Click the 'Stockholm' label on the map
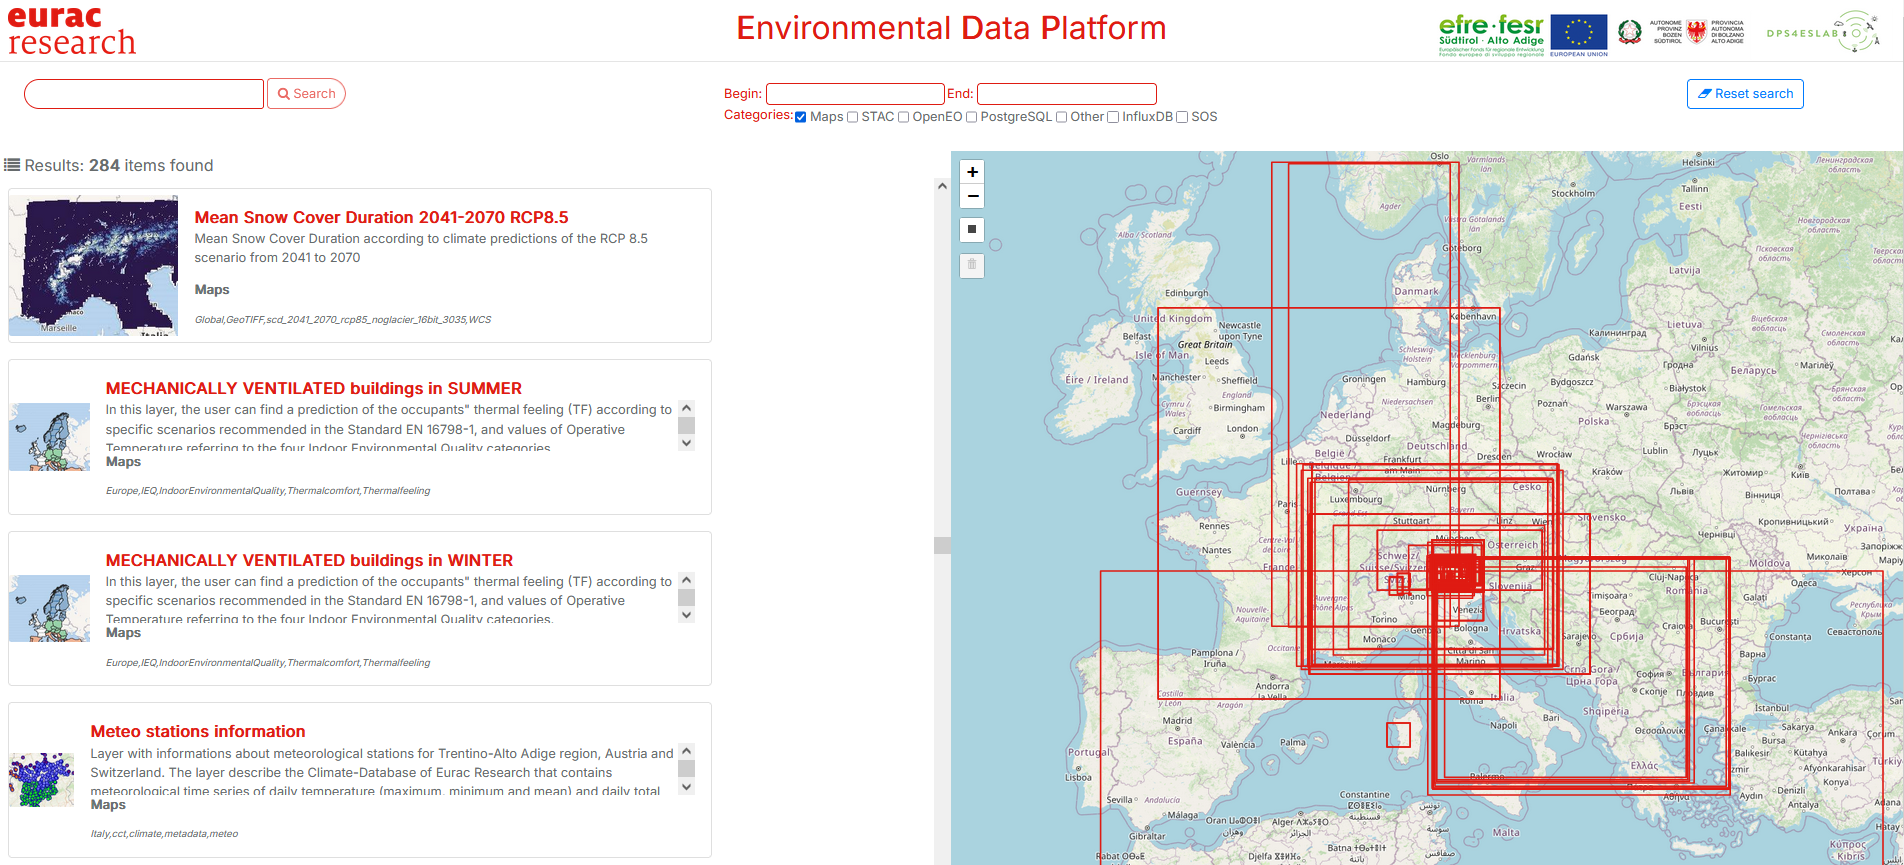The width and height of the screenshot is (1904, 865). coord(1573,193)
